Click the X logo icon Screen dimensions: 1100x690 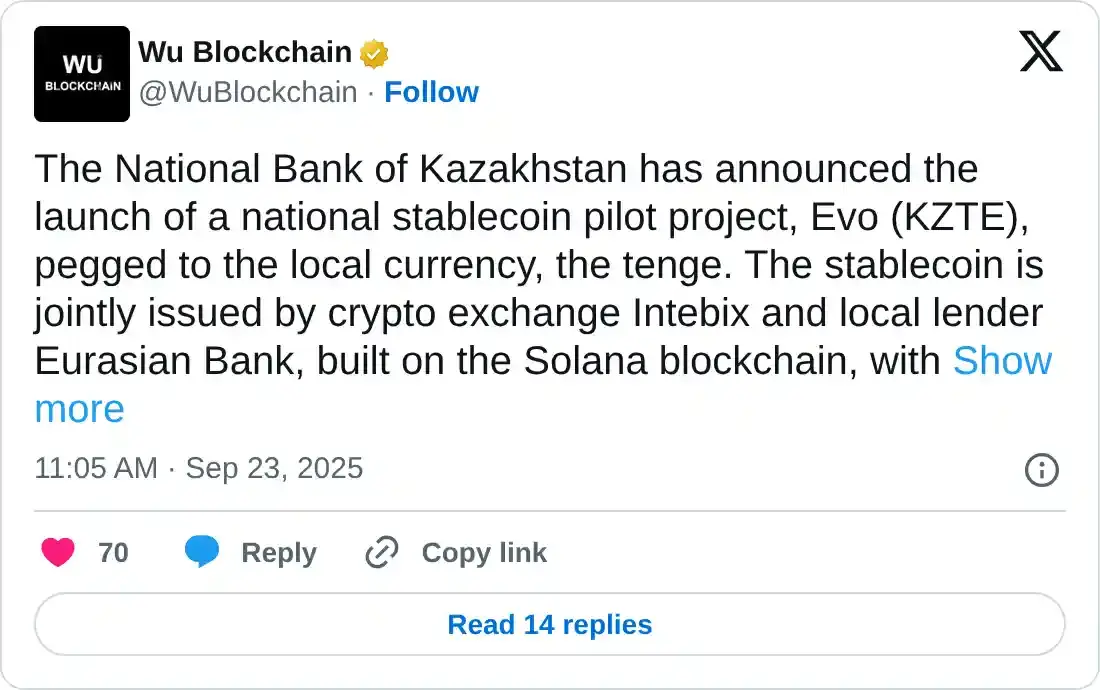click(x=1041, y=50)
